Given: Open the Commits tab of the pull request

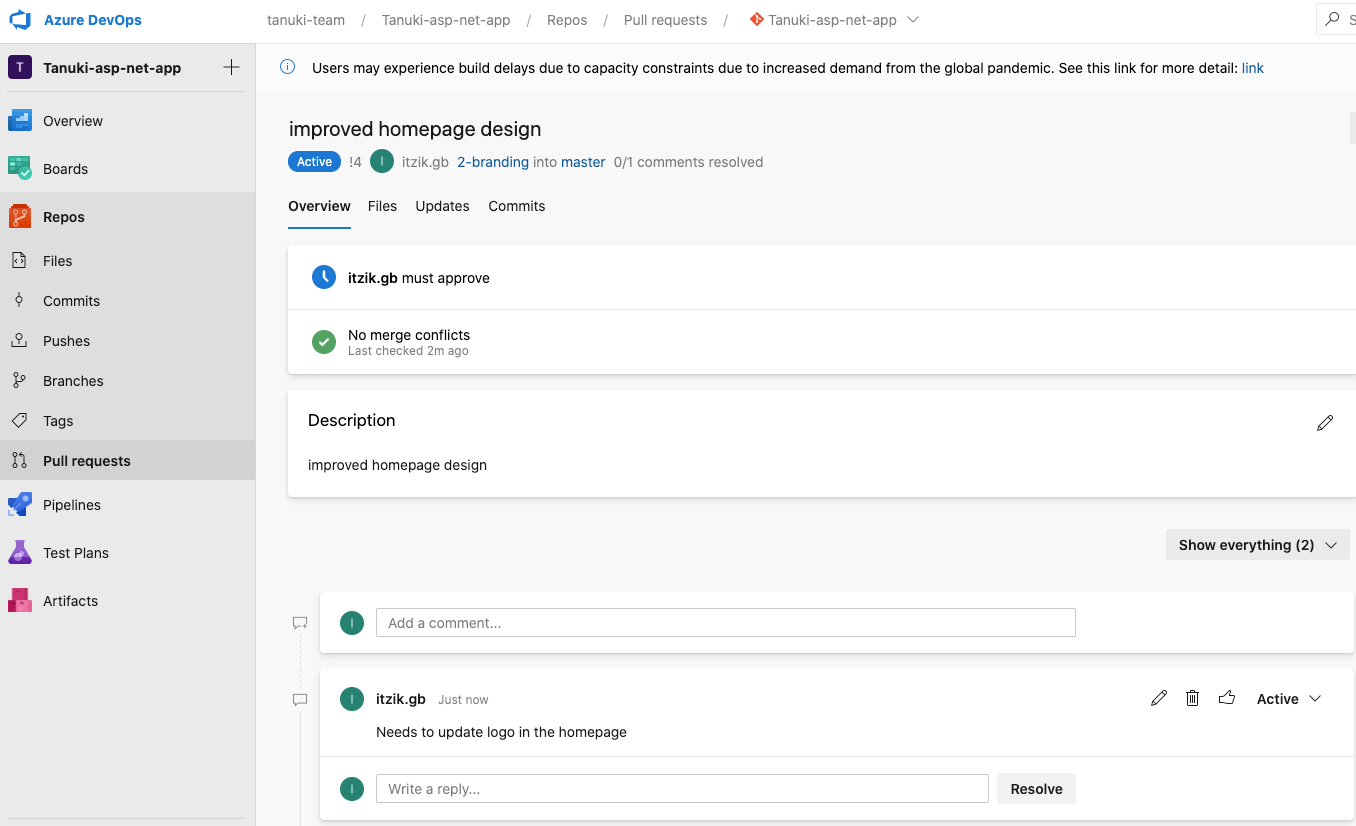Looking at the screenshot, I should point(516,206).
